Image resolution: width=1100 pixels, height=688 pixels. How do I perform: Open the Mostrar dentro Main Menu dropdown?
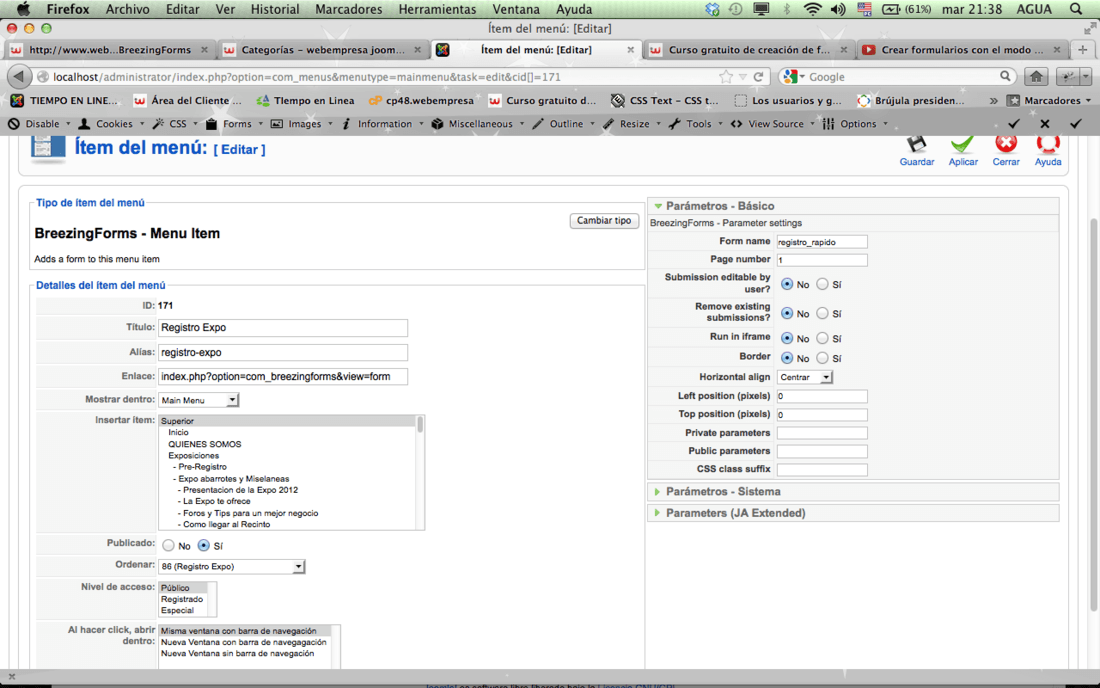point(199,400)
